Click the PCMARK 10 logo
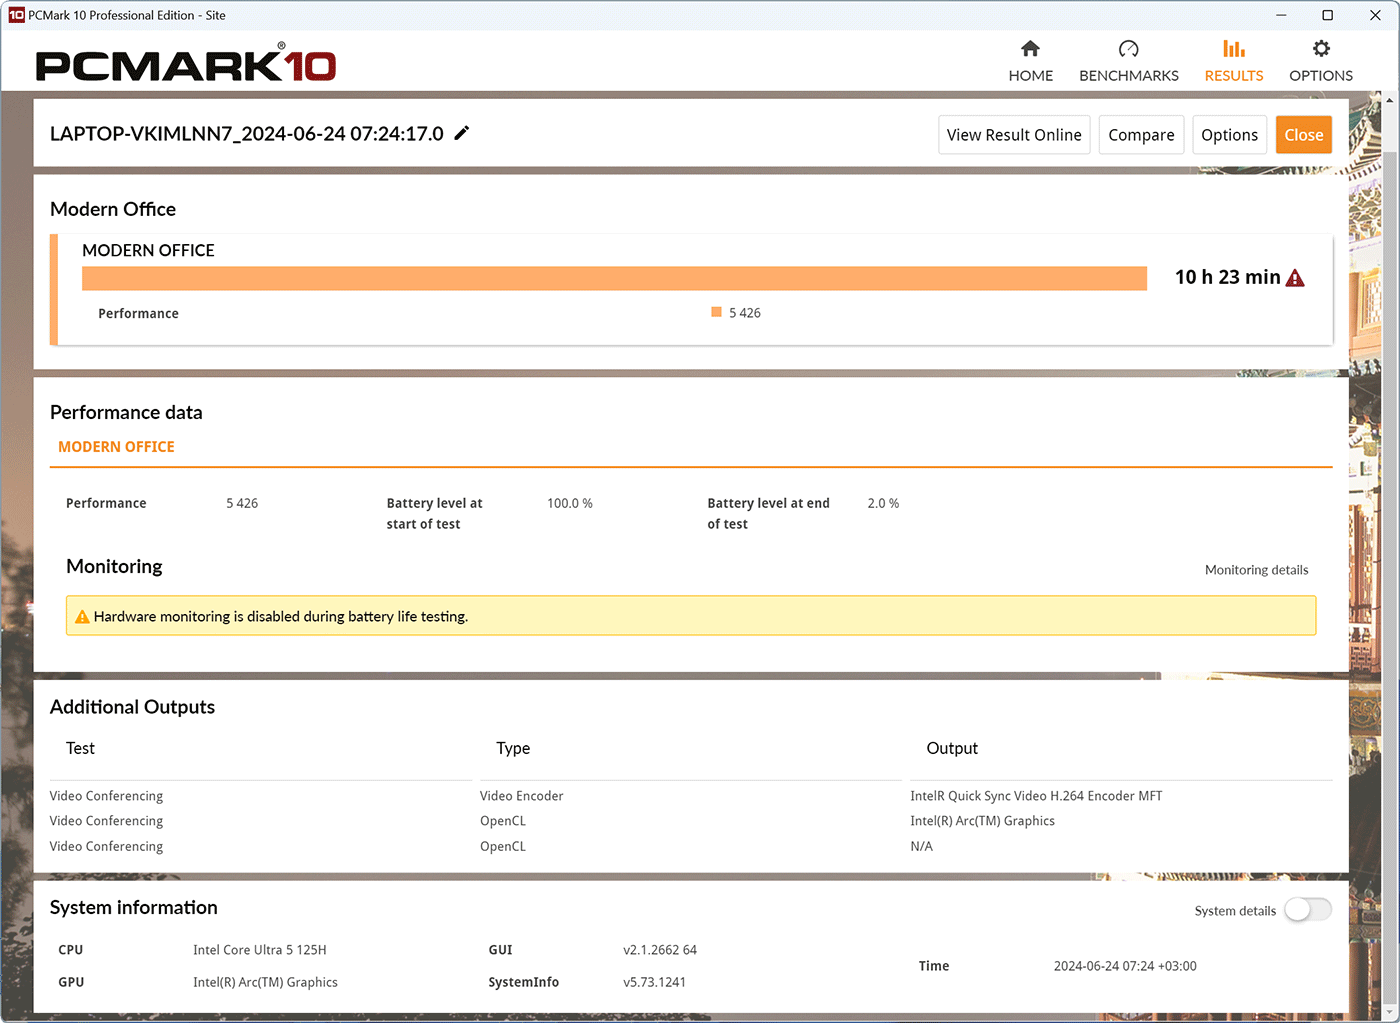The image size is (1400, 1023). [186, 64]
